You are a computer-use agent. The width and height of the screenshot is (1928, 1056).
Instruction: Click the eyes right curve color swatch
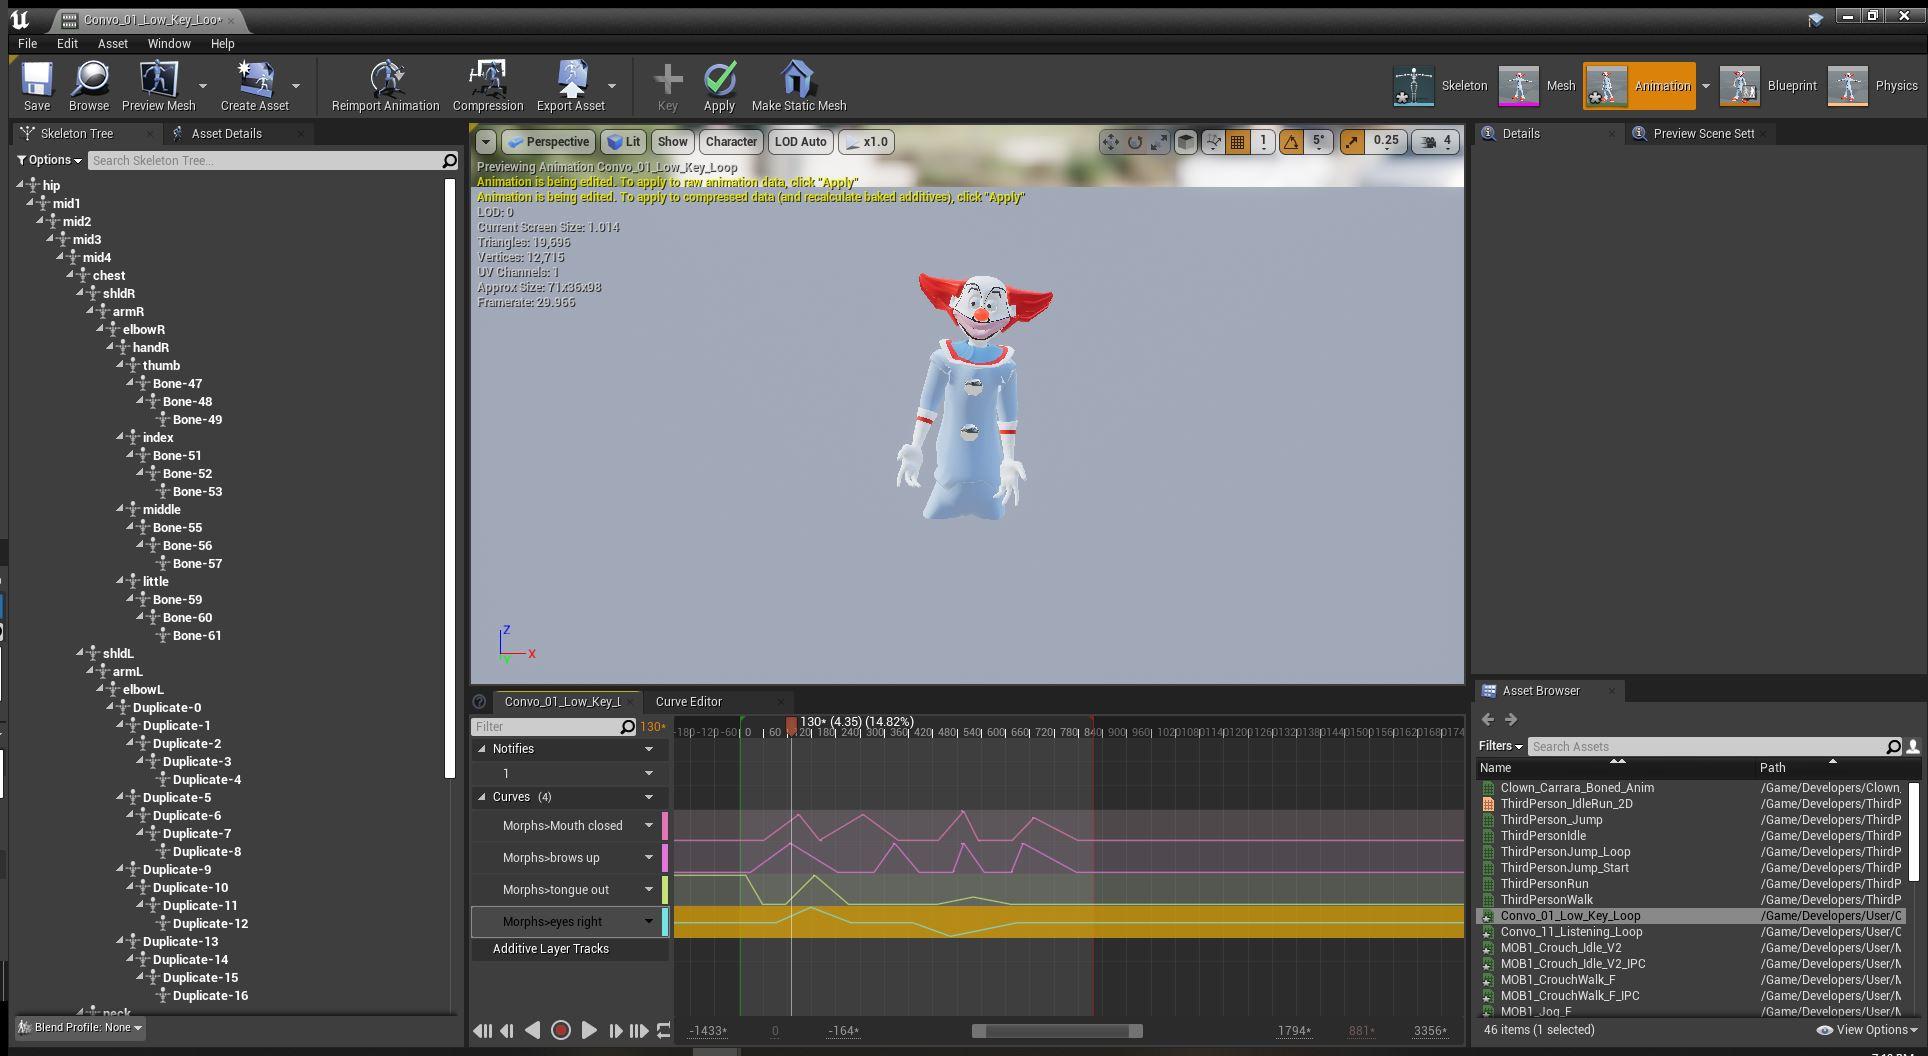[665, 922]
